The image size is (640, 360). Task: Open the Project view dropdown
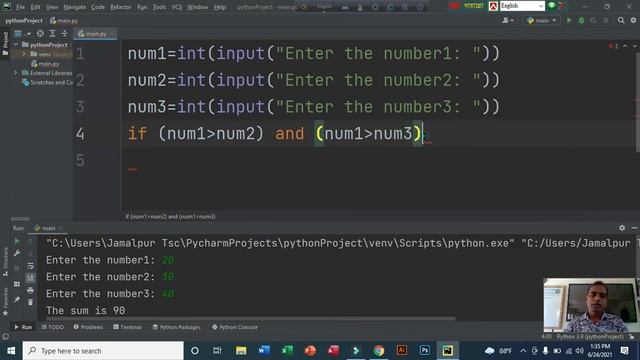(x=22, y=33)
